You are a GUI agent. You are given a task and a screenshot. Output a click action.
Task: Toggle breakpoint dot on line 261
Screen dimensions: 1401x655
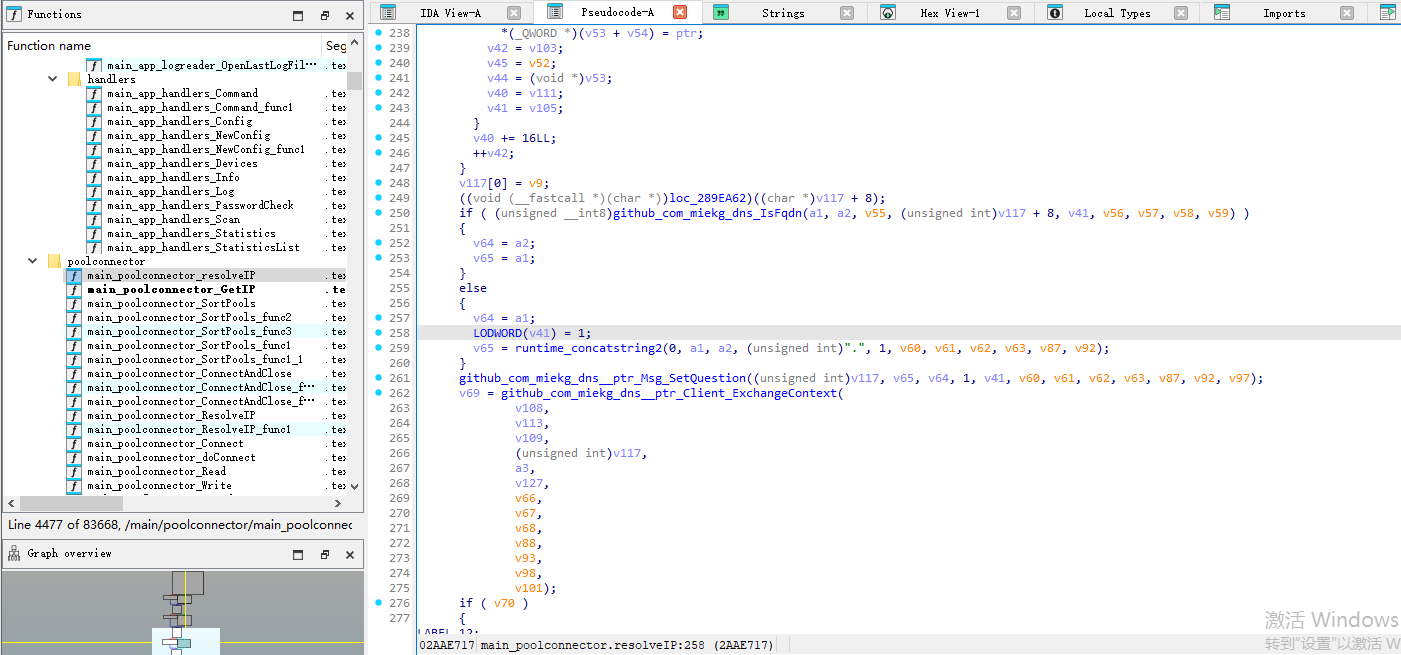pos(378,378)
